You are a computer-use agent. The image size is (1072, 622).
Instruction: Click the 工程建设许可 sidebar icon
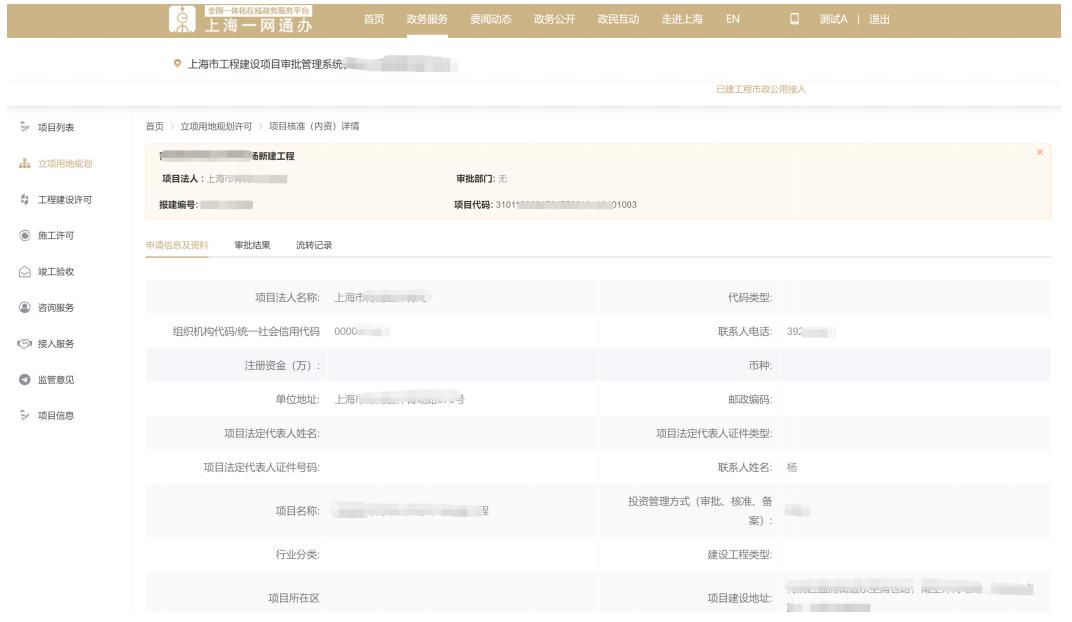point(24,200)
